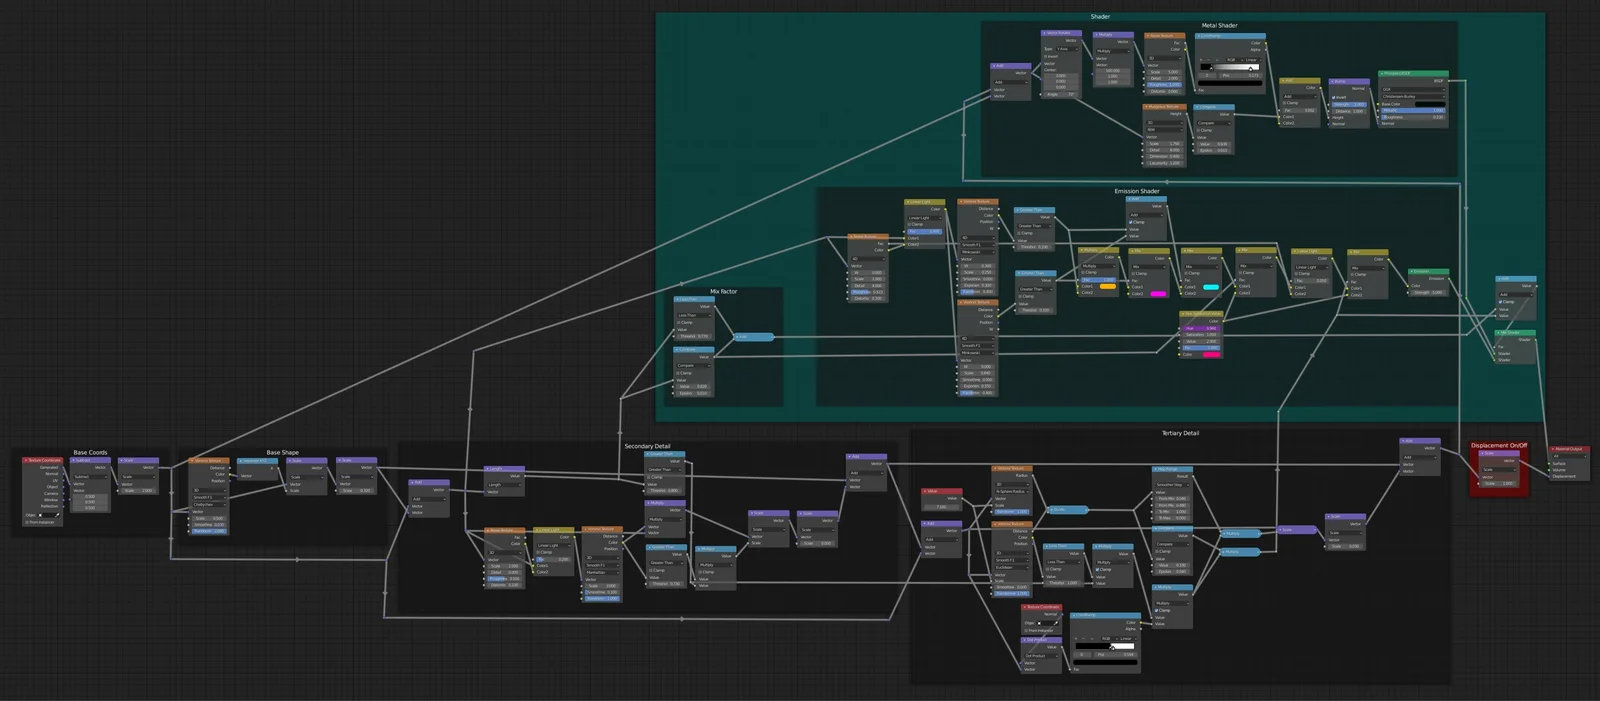1600x701 pixels.
Task: Click the Metallic slider on Principled BSDF
Action: [x=1413, y=110]
